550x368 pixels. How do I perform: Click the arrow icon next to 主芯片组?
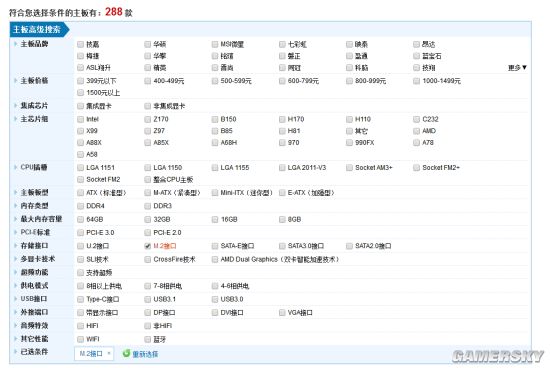[x=15, y=119]
